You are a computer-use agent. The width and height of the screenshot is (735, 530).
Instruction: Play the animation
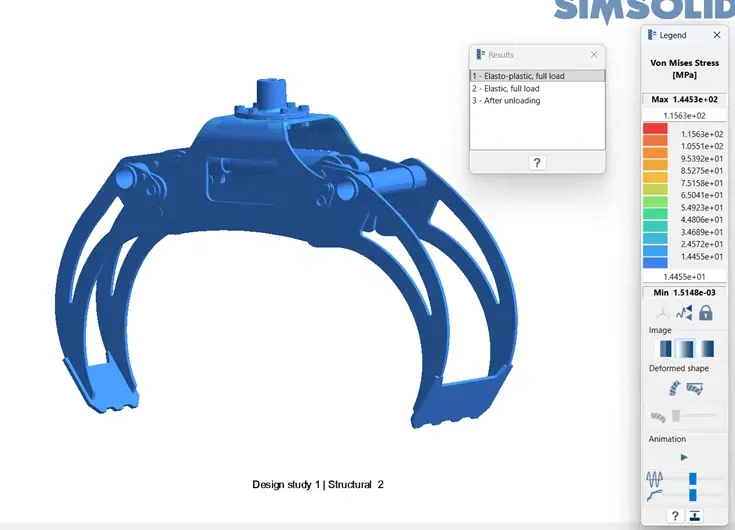684,457
